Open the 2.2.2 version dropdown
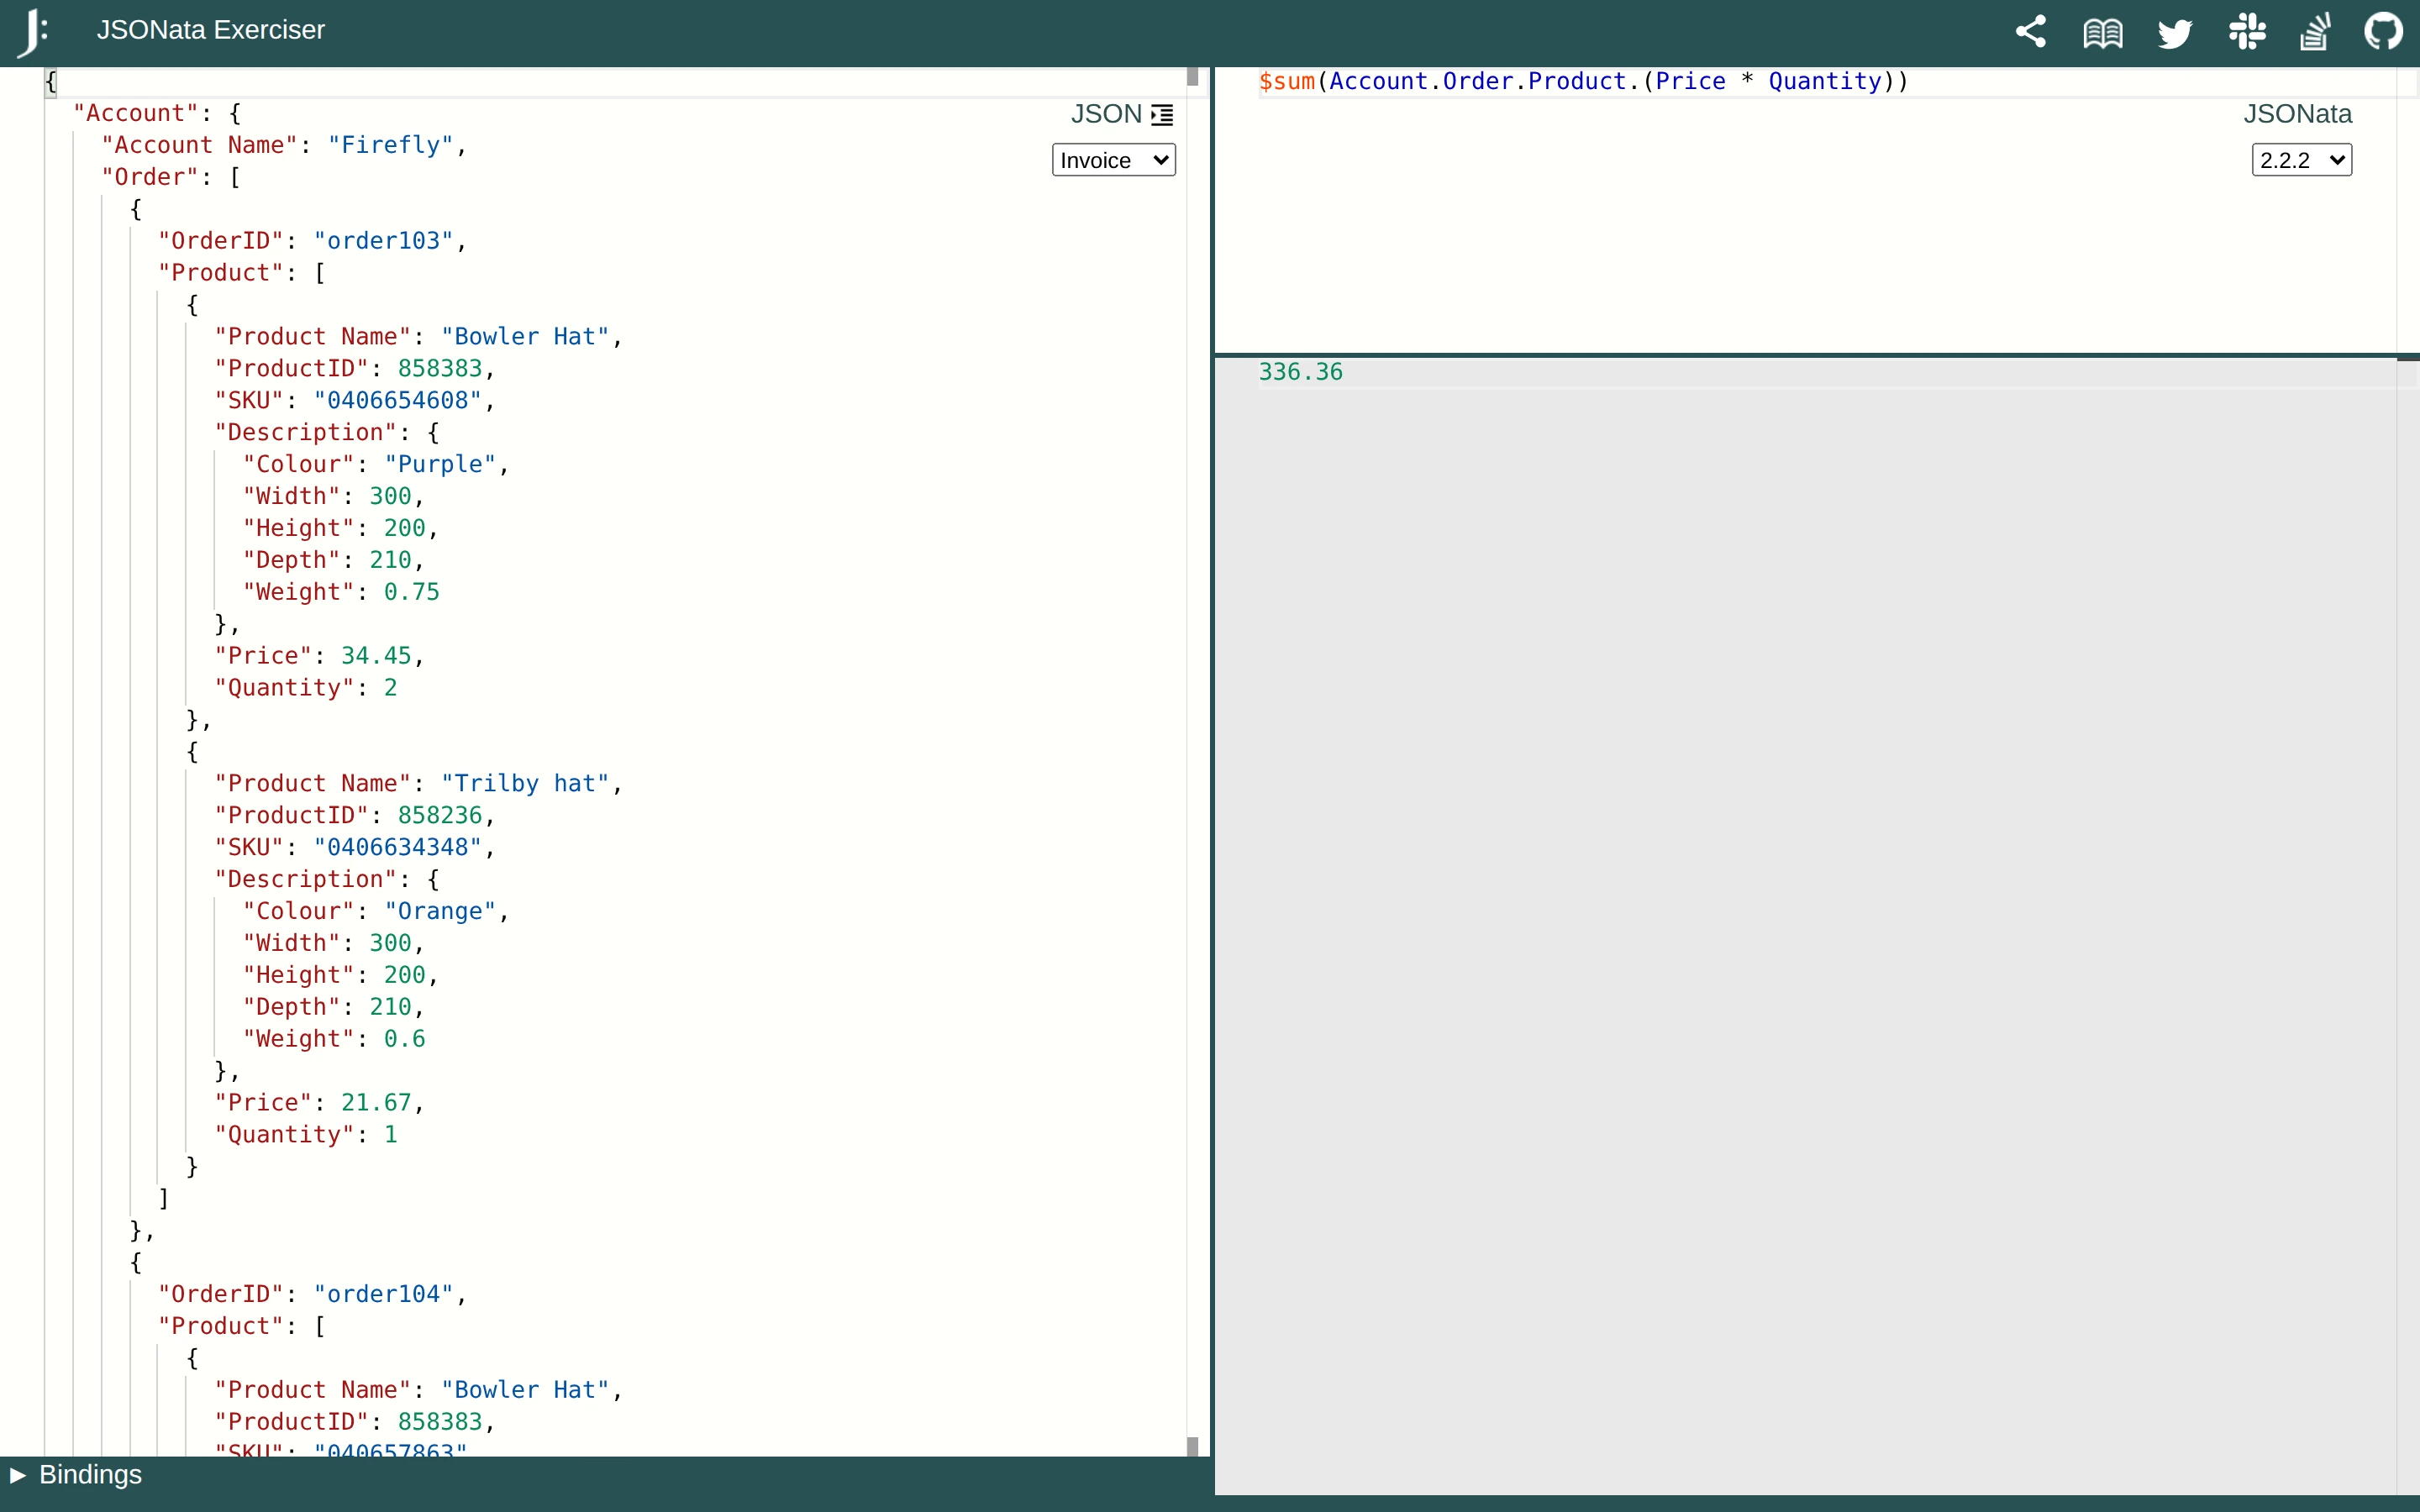 click(2301, 160)
